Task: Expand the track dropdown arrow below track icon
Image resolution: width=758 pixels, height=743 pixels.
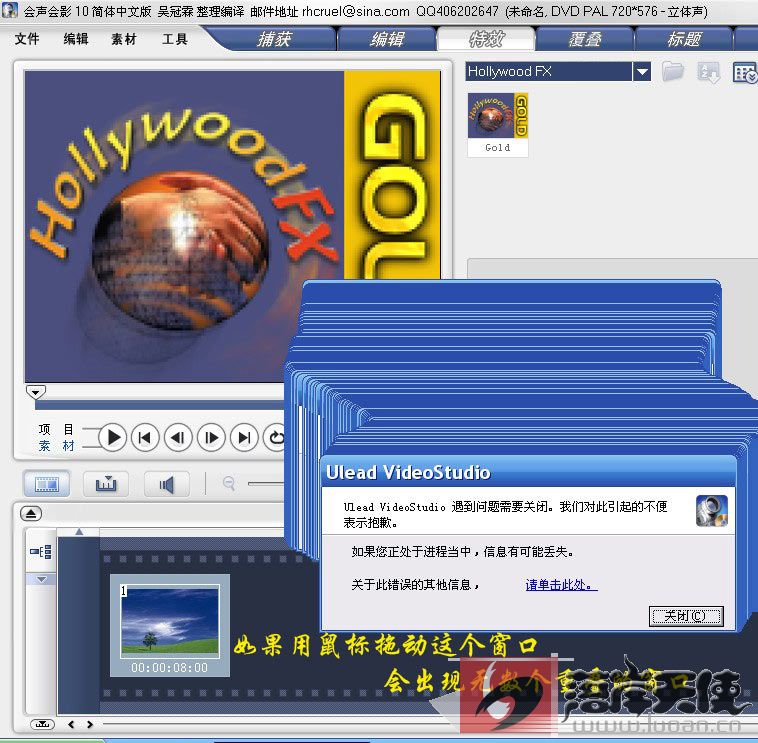Action: click(x=41, y=579)
